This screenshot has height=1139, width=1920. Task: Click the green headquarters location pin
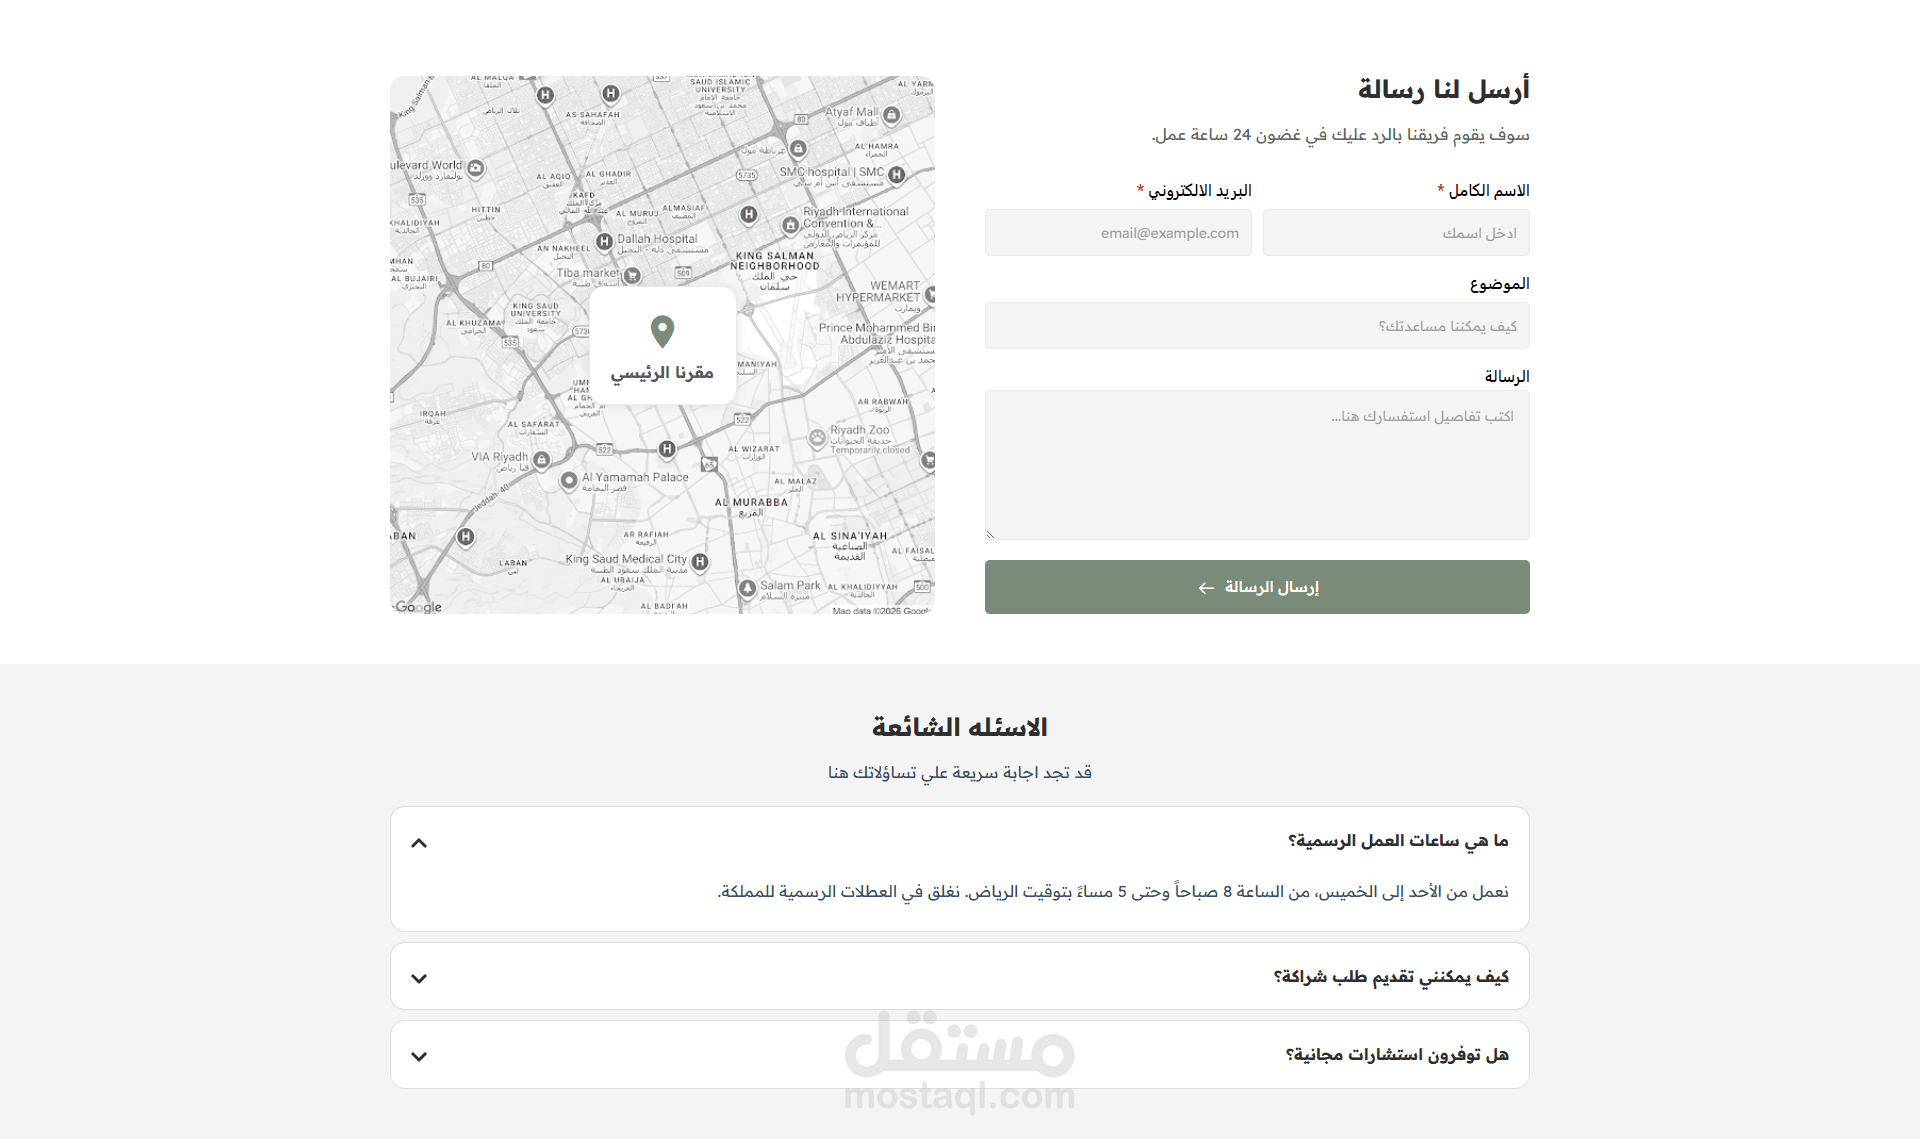tap(662, 330)
